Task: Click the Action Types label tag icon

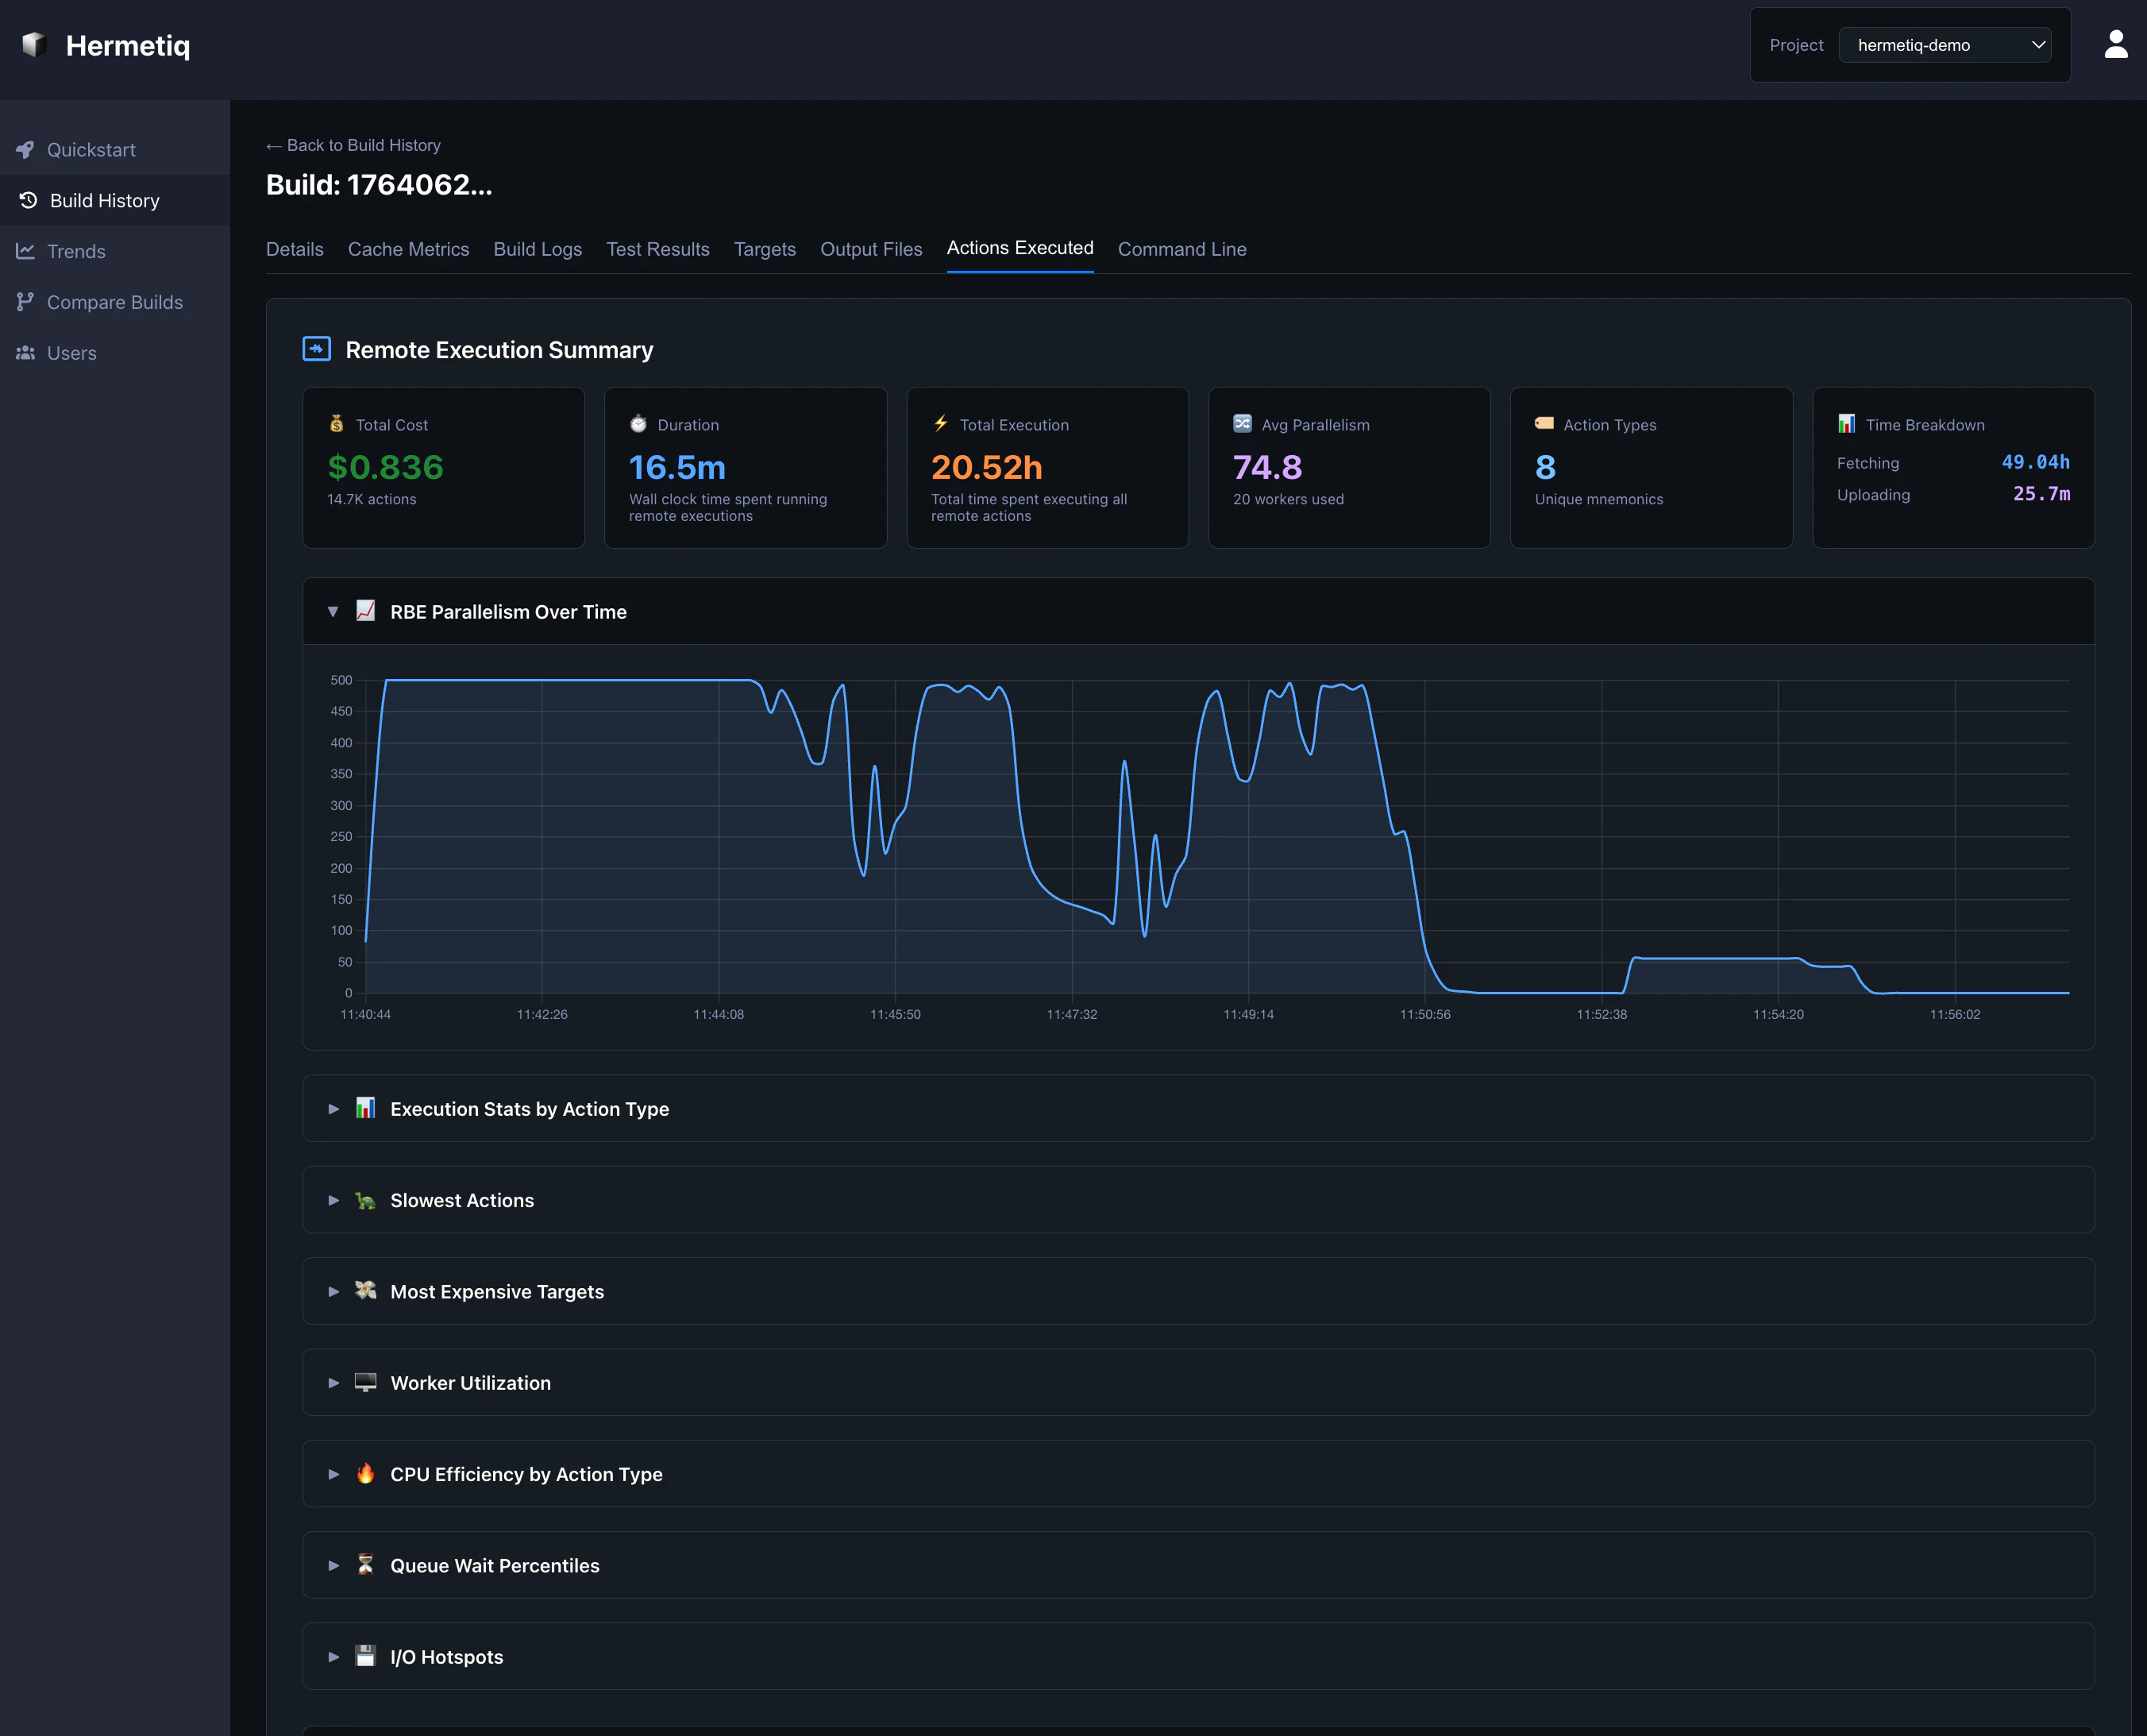Action: point(1544,424)
